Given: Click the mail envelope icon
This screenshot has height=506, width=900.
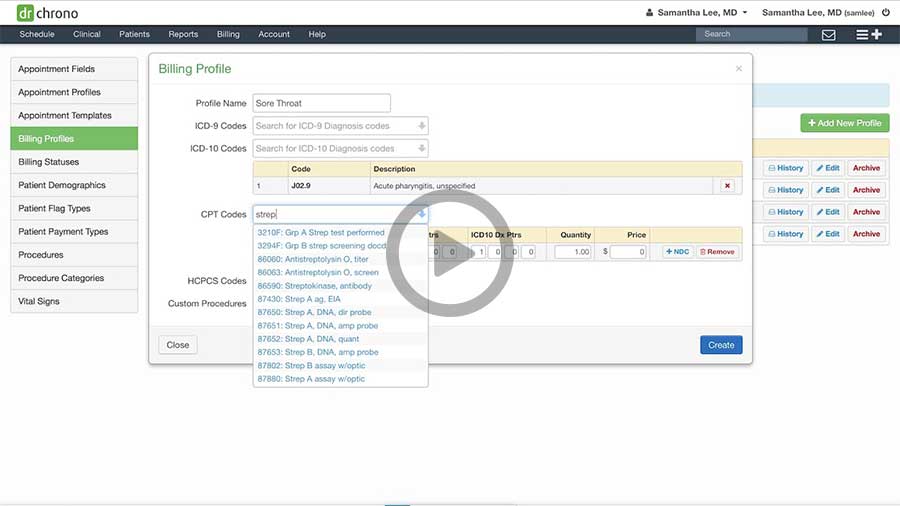Looking at the screenshot, I should 828,34.
